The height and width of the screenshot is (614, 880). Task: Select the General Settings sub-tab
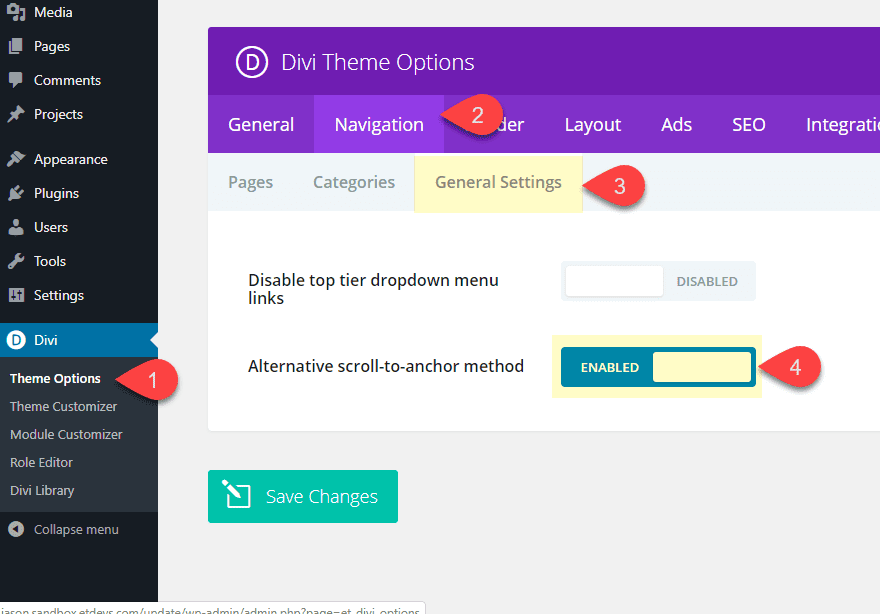pos(498,183)
